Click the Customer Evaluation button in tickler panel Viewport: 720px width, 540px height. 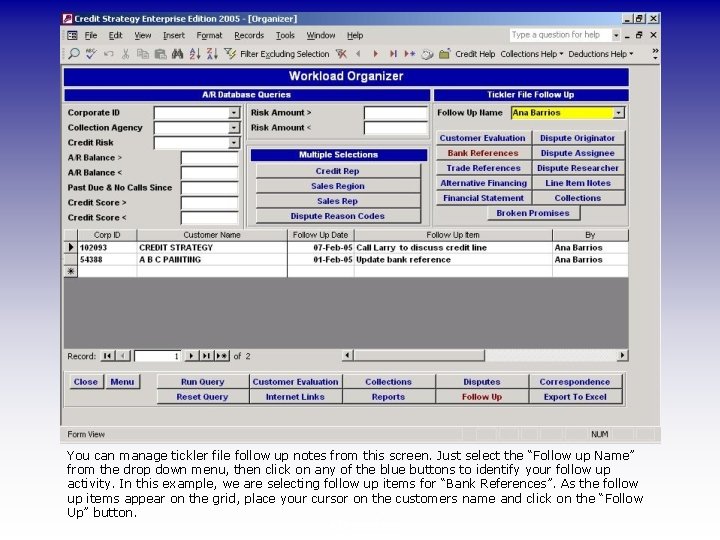pos(483,138)
